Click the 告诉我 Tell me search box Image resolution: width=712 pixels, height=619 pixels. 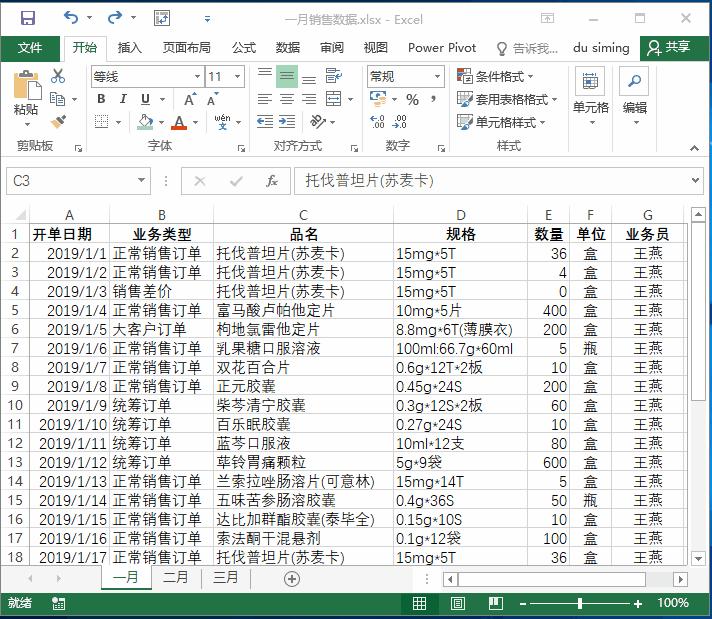click(527, 48)
